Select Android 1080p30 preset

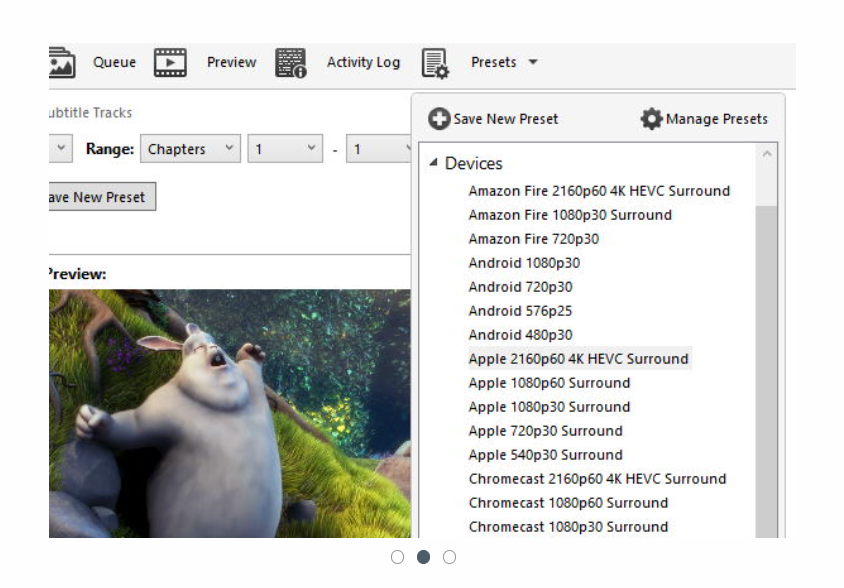click(x=524, y=263)
